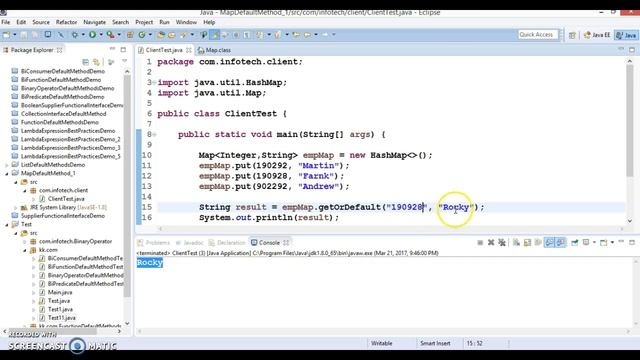Toggle Scroll Lock in Console toolbar
The height and width of the screenshot is (360, 640).
527,242
